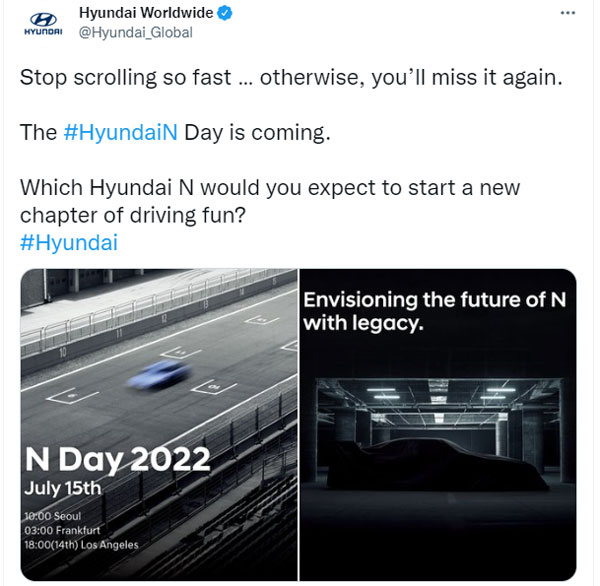Viewport: 600px width, 586px height.
Task: Click the Hyundai logo profile avatar
Action: [x=41, y=24]
